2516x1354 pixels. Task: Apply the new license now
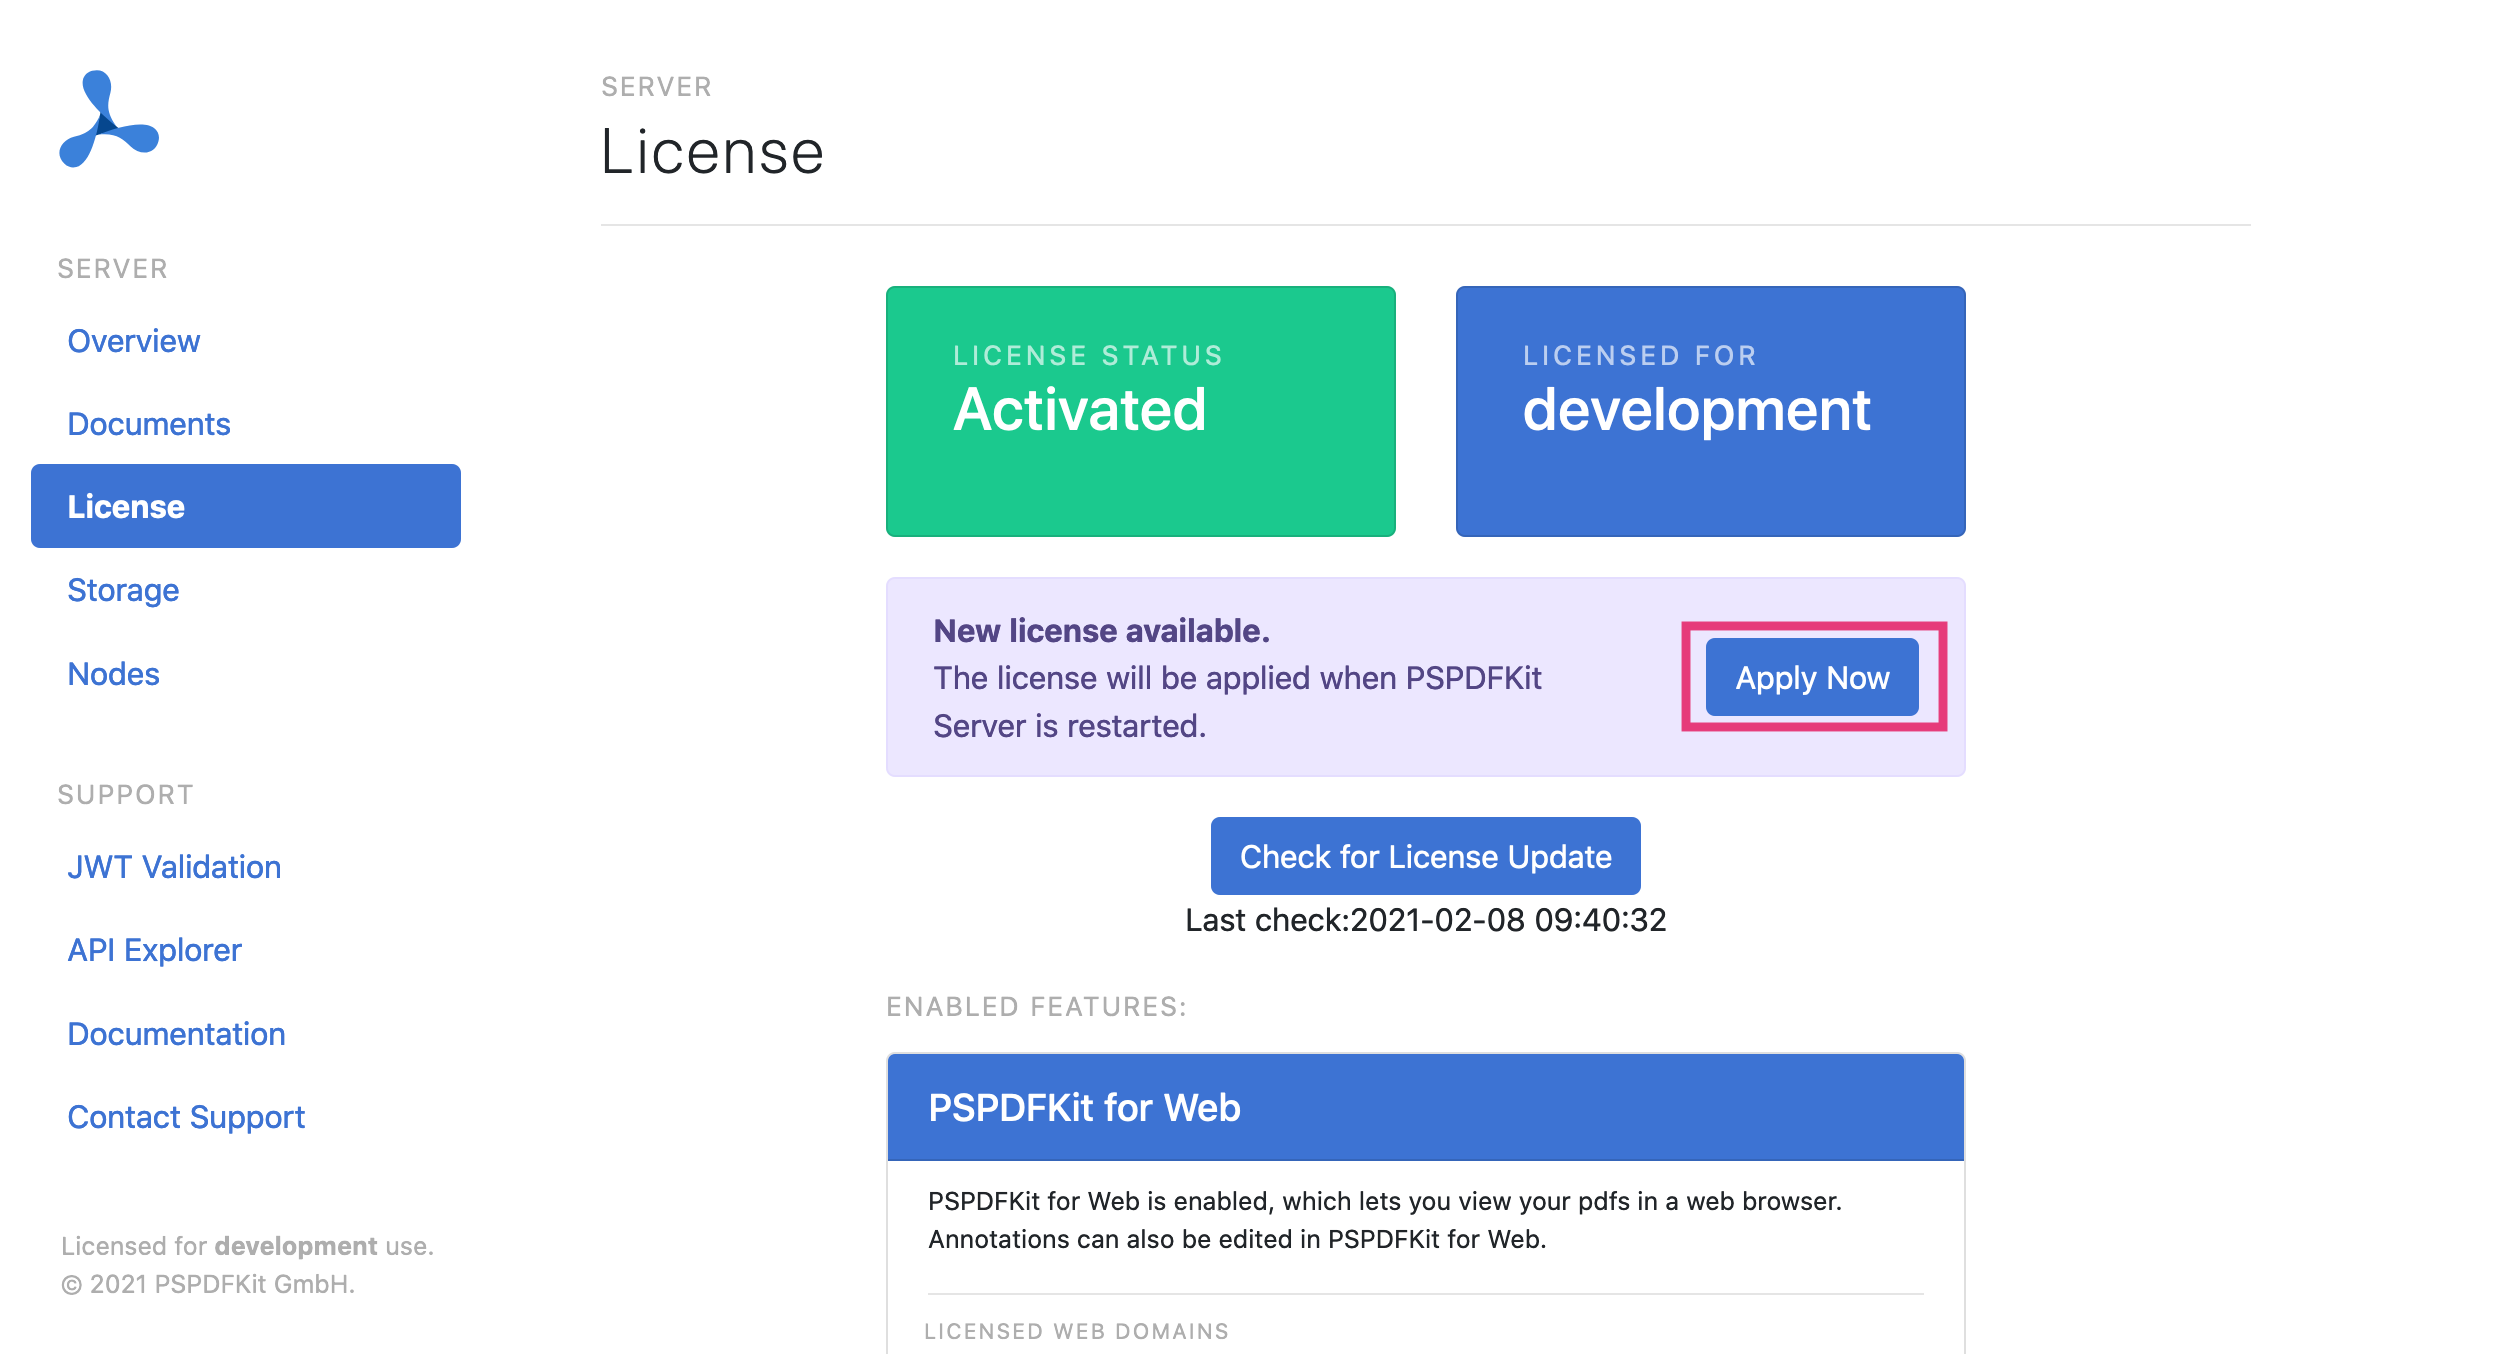pos(1812,677)
